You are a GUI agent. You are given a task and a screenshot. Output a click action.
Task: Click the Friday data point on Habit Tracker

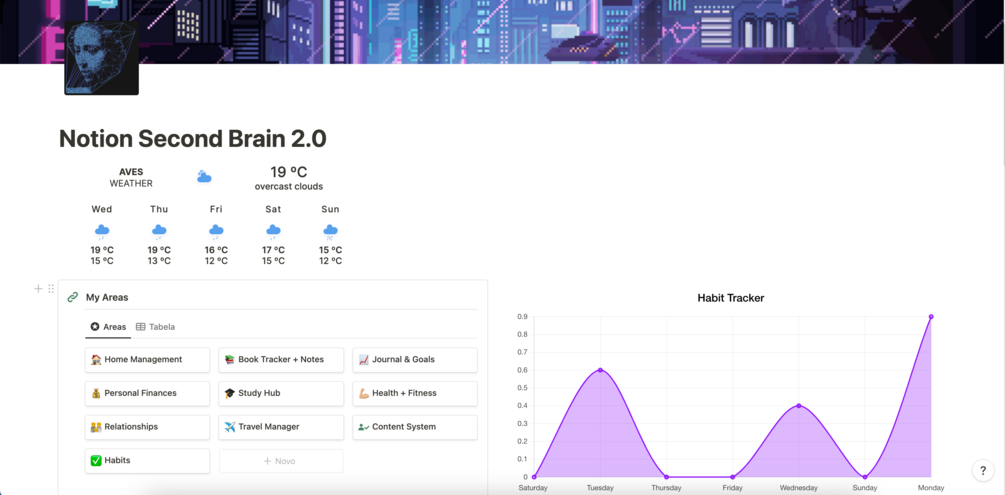(733, 476)
